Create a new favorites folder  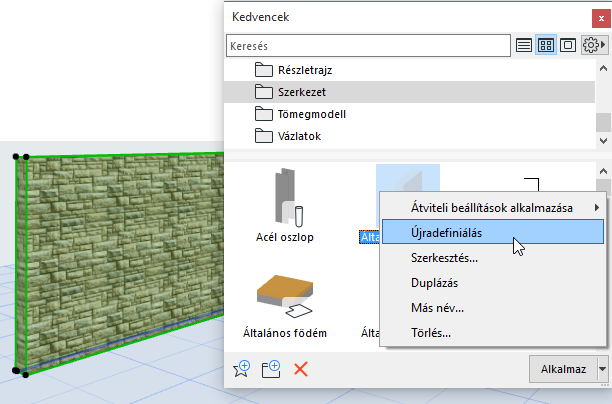271,369
